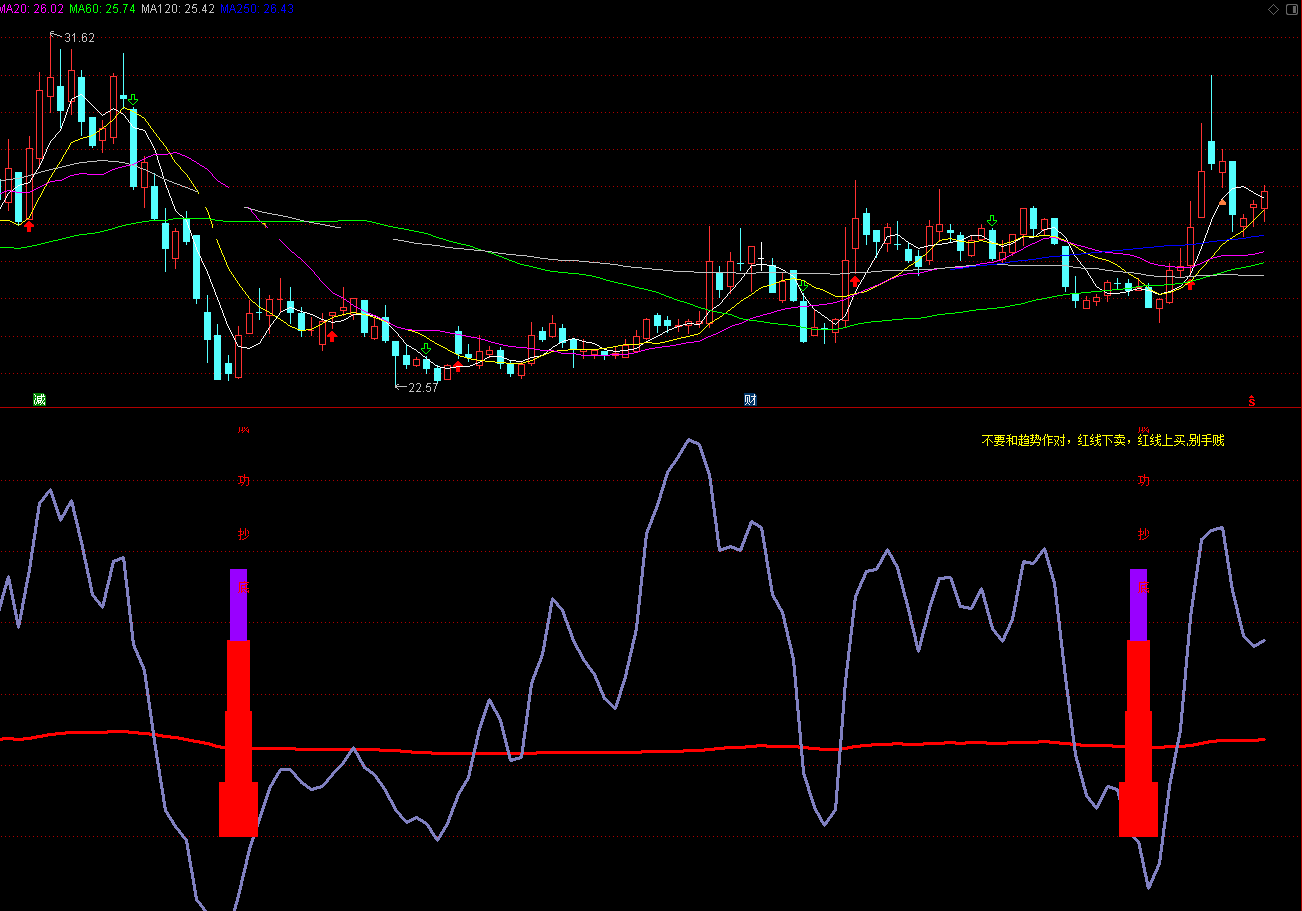The image size is (1302, 911).
Task: Select the candle at the 31.62 peak
Action: (x=50, y=85)
